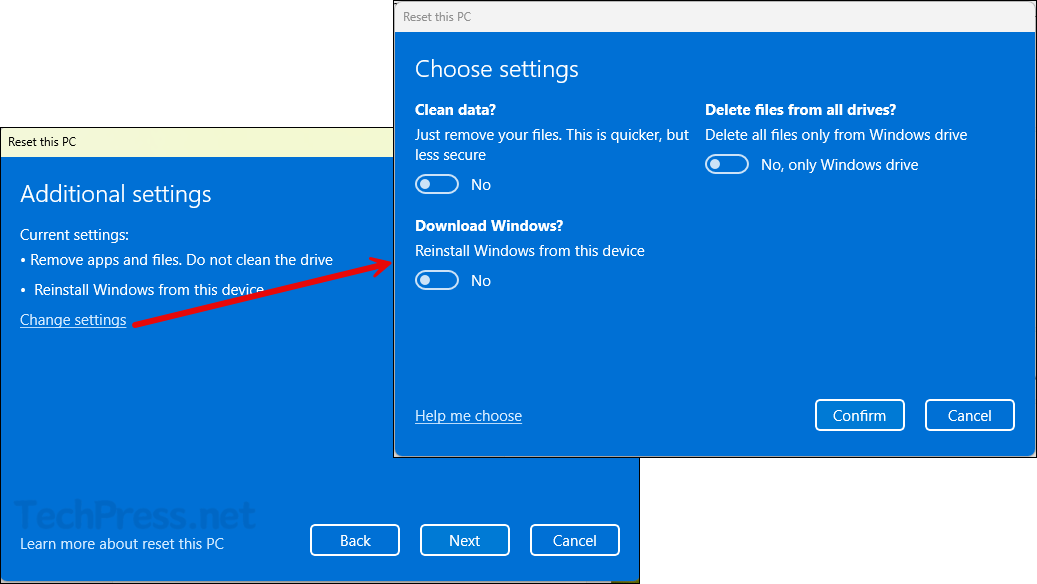This screenshot has width=1037, height=584.
Task: Click the Choose settings window title bar
Action: 700,17
